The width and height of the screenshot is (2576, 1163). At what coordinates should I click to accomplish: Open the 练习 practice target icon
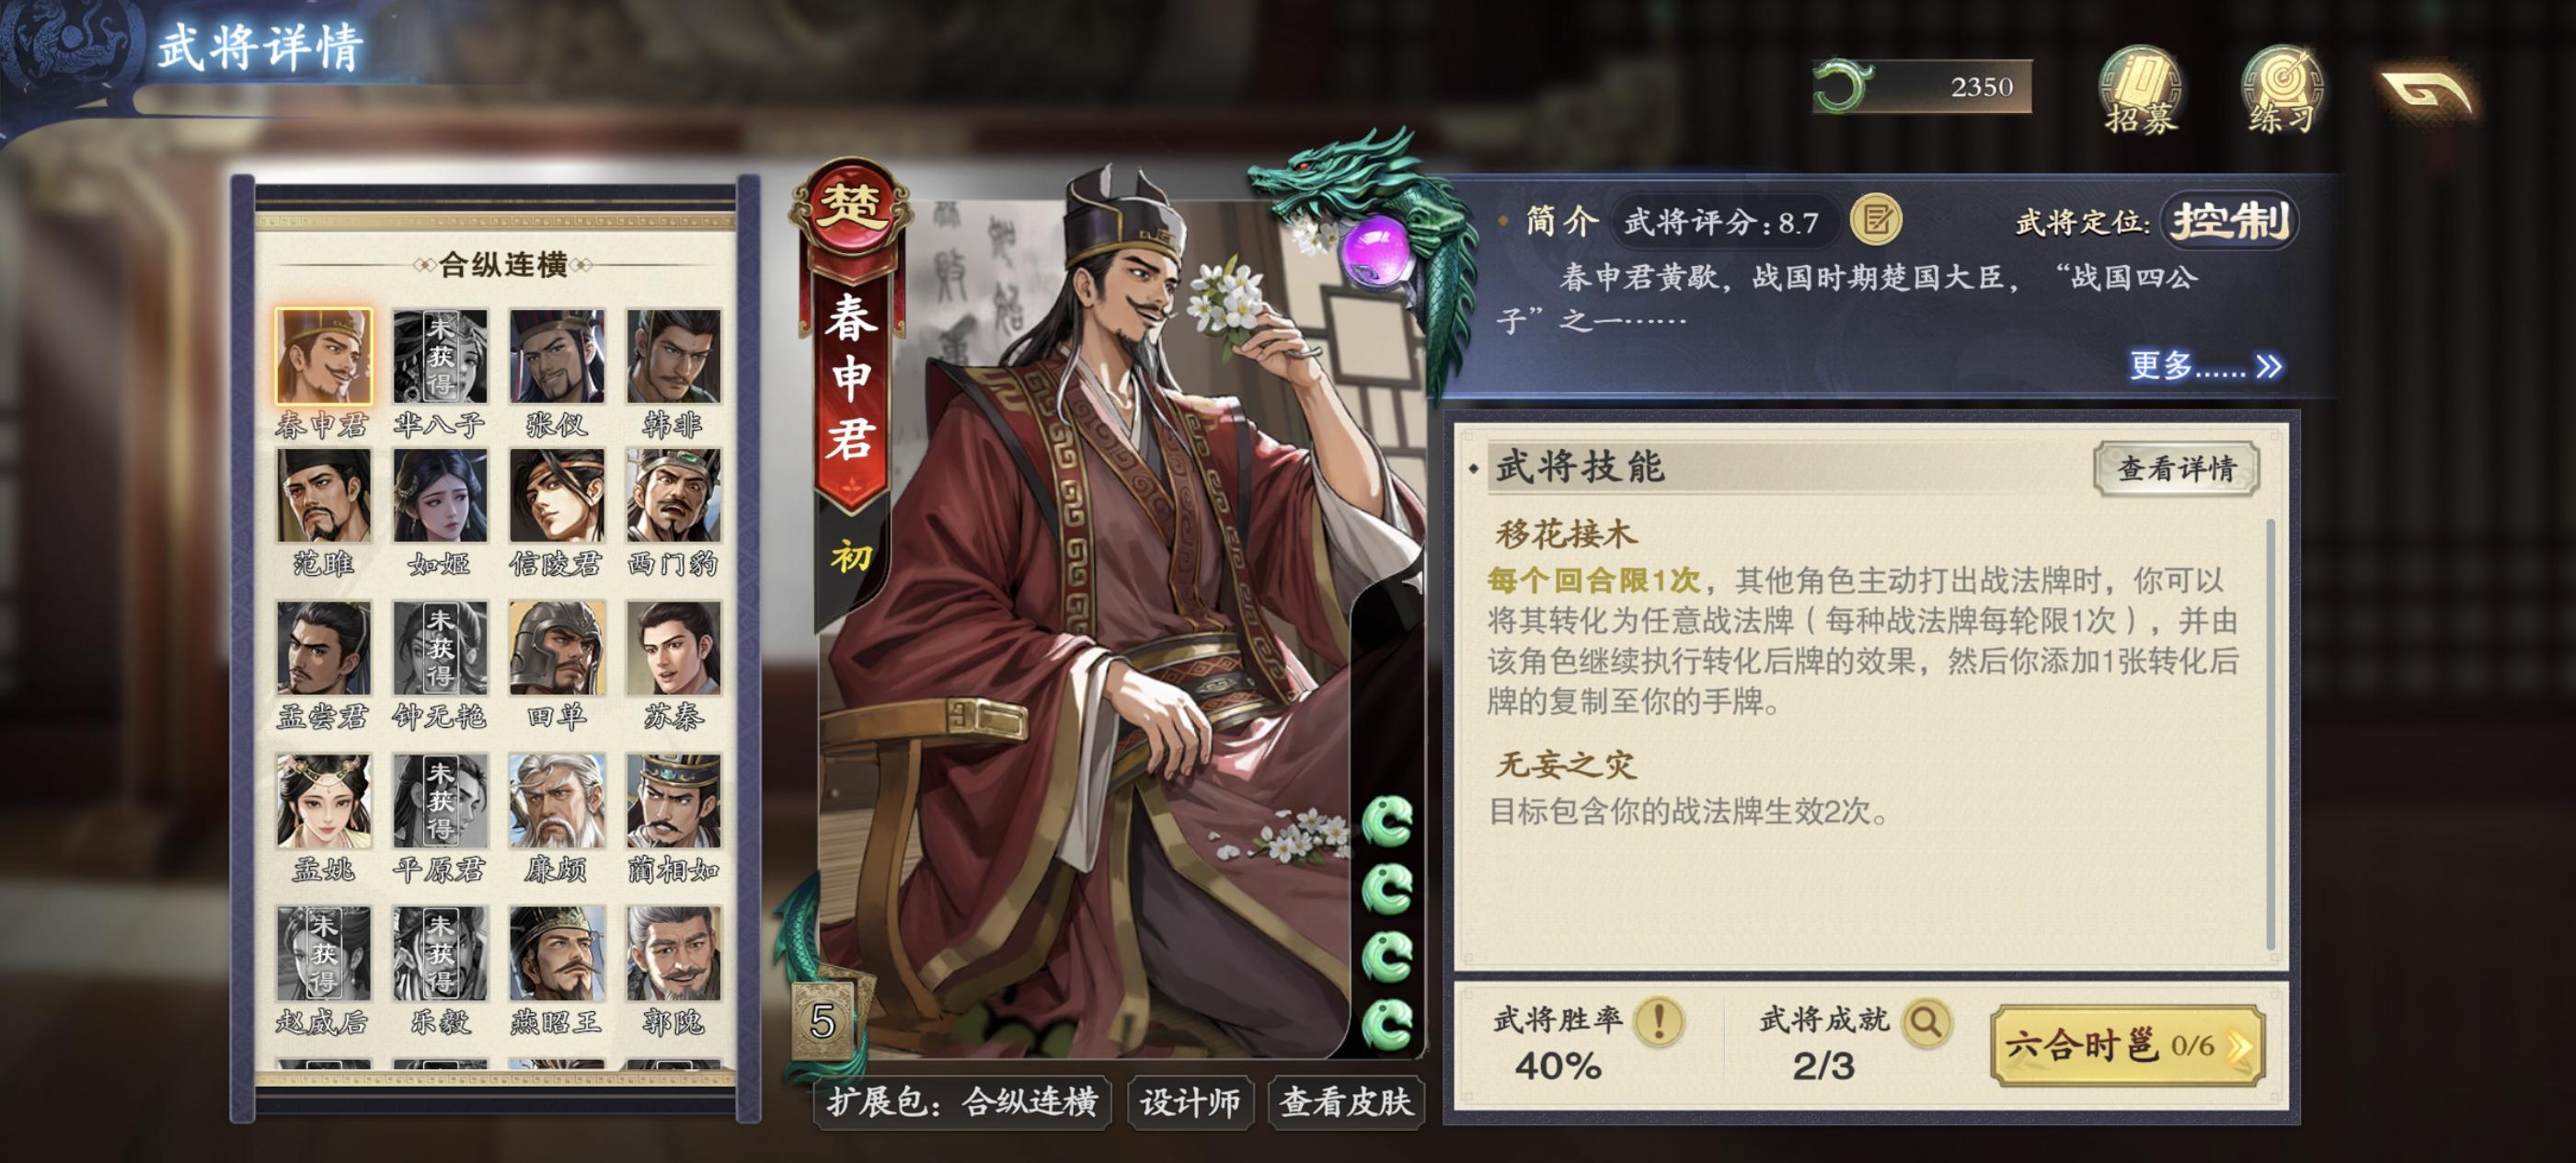[2282, 90]
